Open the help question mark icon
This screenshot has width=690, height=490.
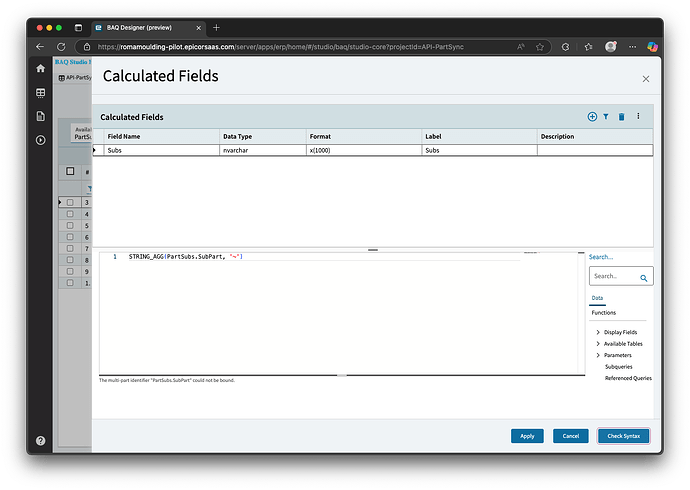pos(40,441)
